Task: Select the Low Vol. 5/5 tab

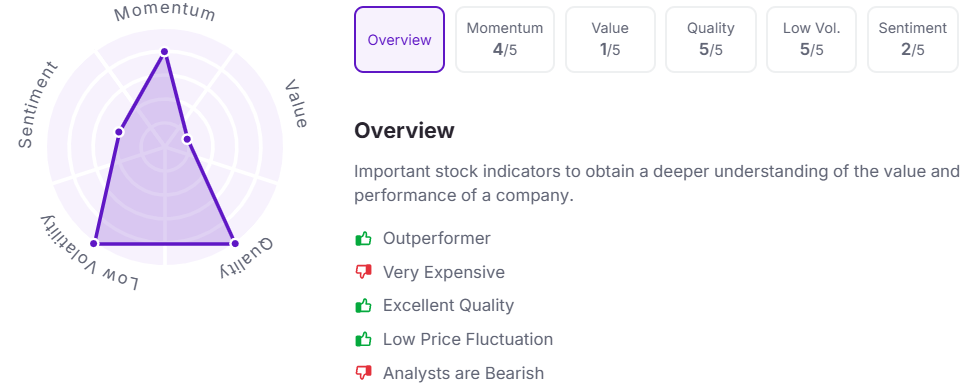Action: pyautogui.click(x=812, y=40)
